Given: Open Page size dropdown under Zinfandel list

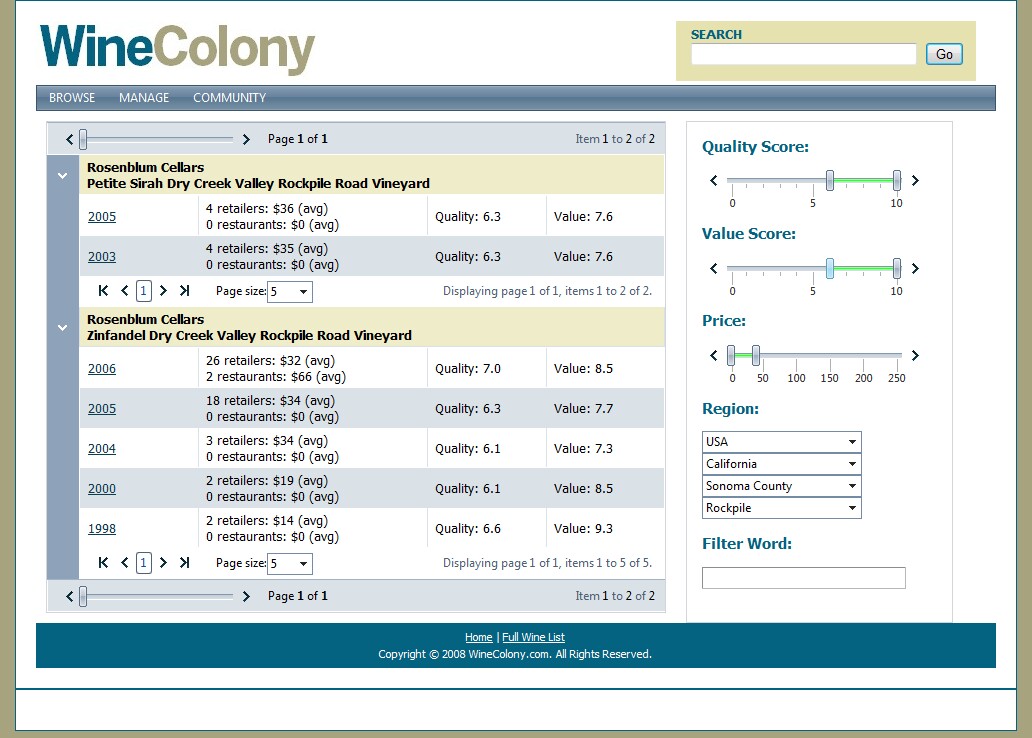Looking at the screenshot, I should click(290, 564).
